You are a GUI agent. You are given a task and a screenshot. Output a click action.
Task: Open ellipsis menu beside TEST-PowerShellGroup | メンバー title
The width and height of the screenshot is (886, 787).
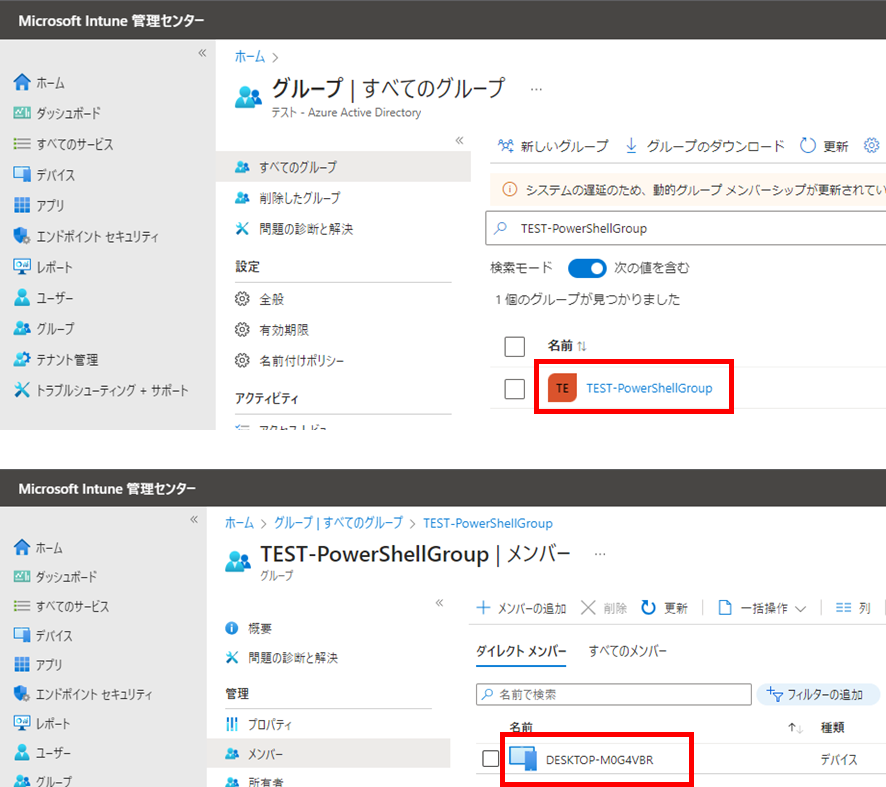tap(600, 554)
